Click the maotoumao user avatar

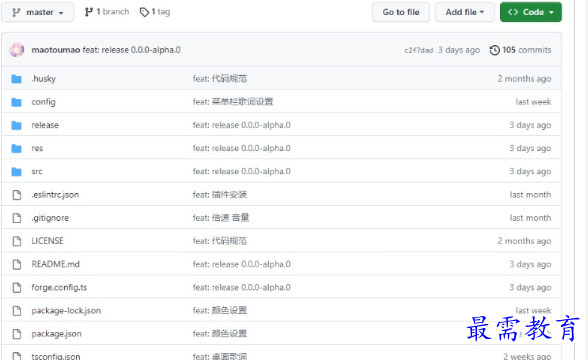point(17,50)
